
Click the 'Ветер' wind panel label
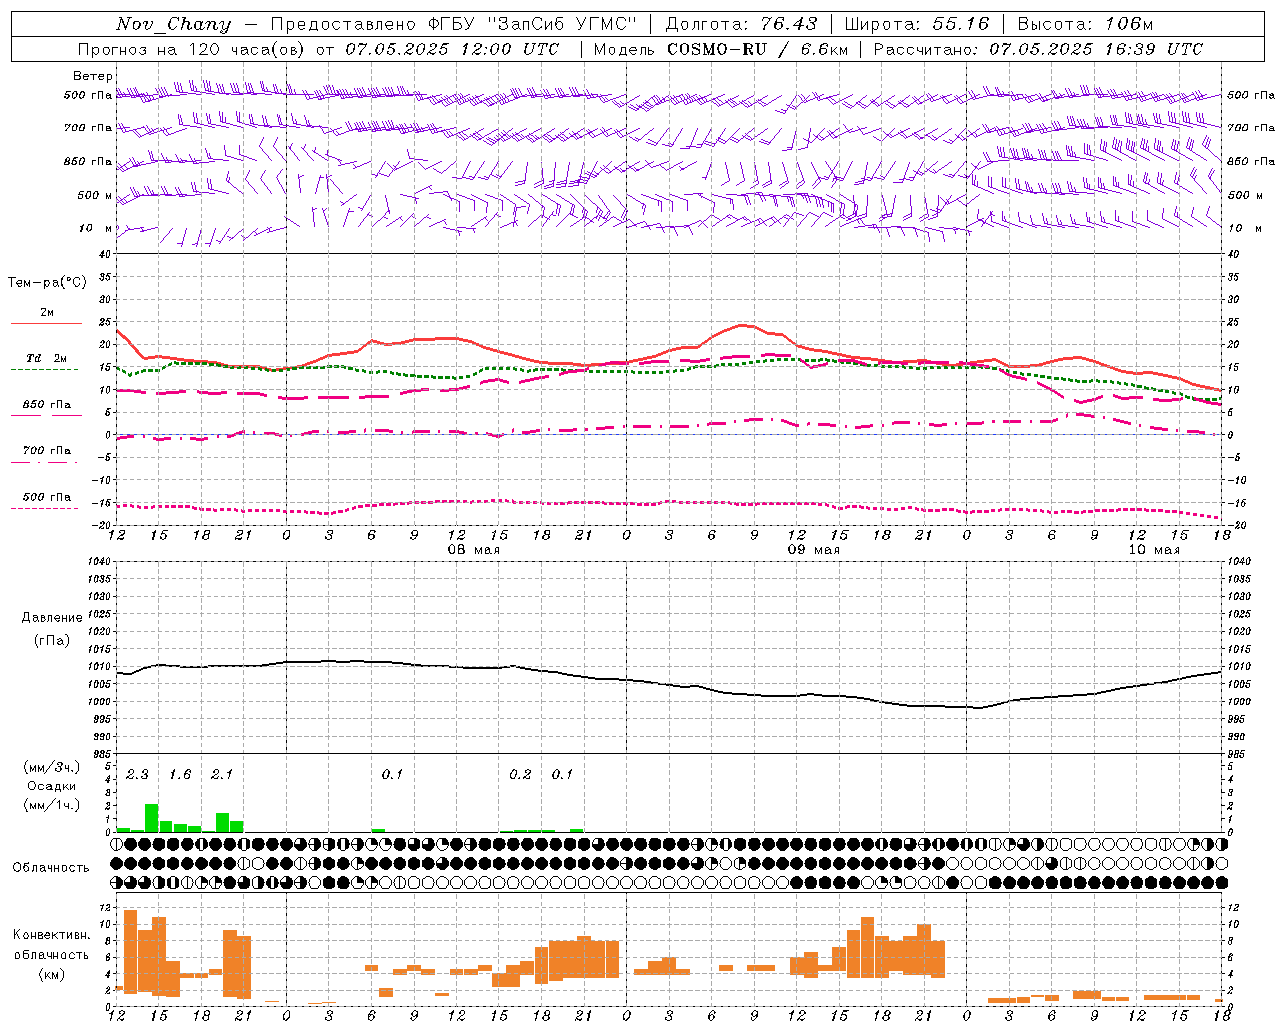tap(92, 76)
